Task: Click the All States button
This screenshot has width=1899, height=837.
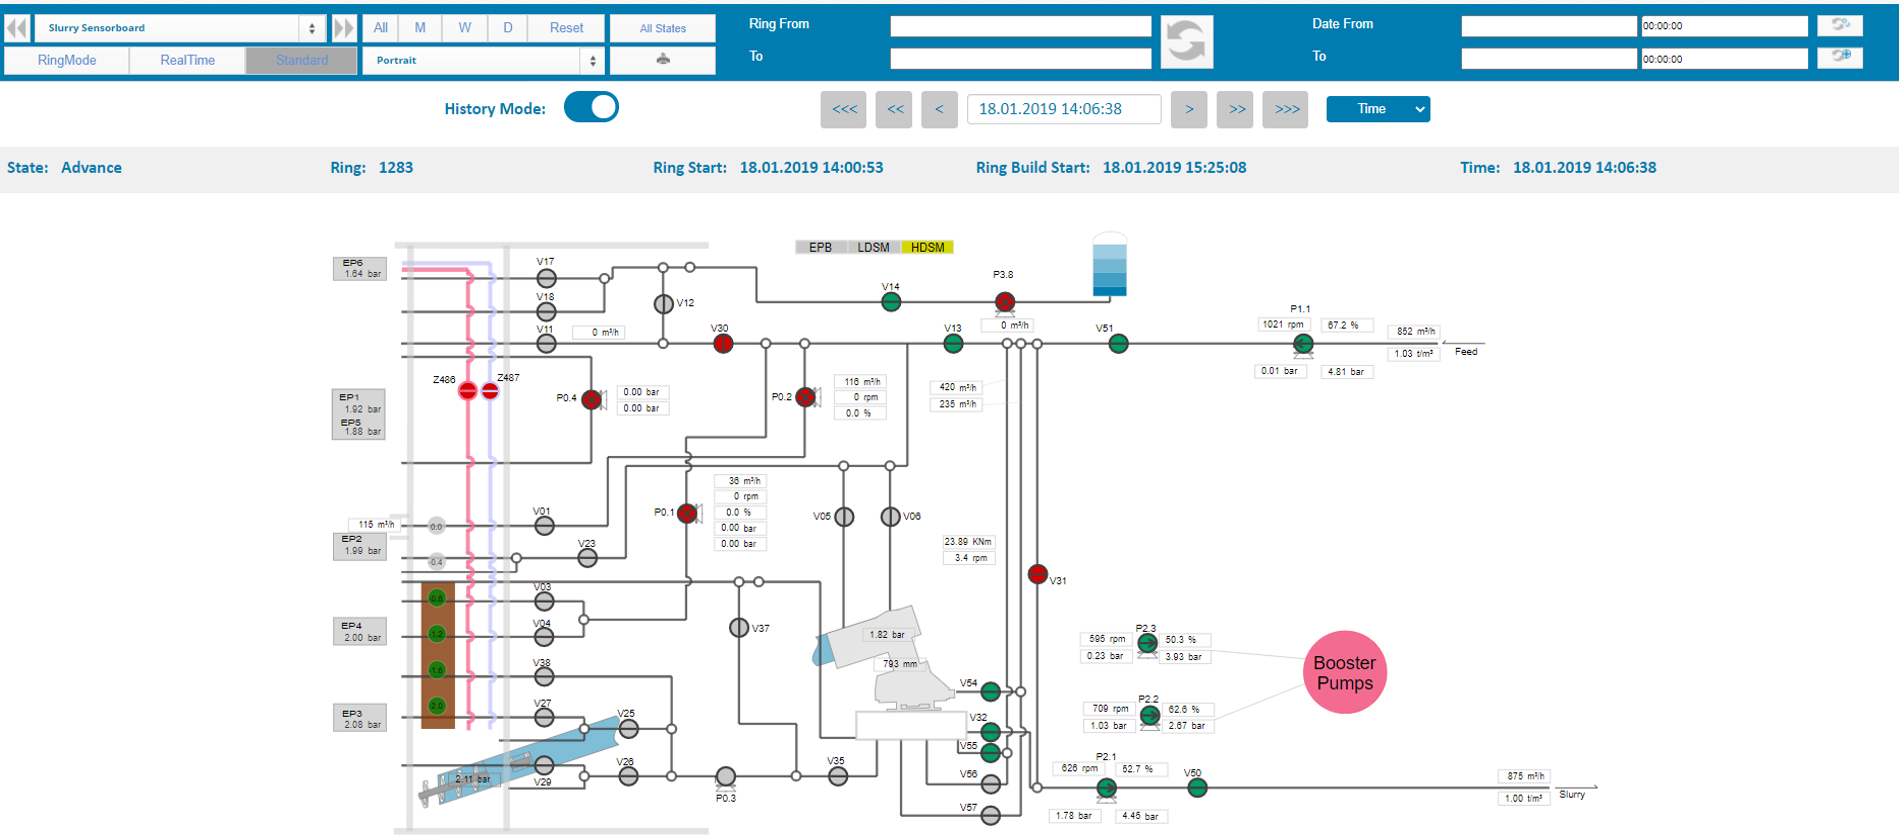Action: (662, 28)
